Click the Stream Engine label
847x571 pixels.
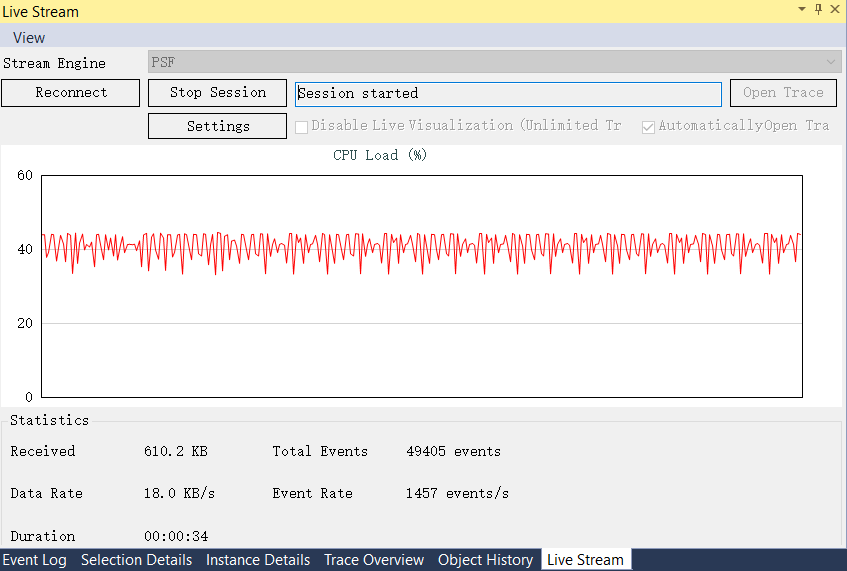(55, 64)
